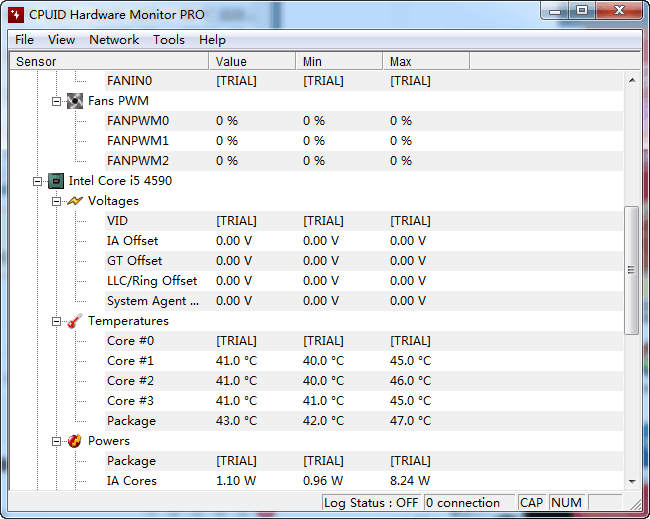Click the Intel Core i5 4590 chip icon
This screenshot has height=519, width=650.
point(56,181)
